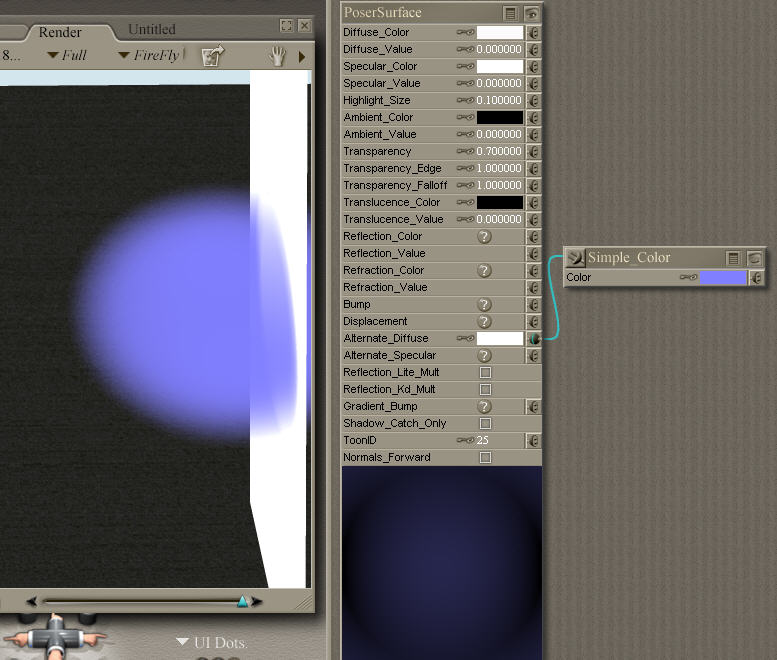Click the Translucence_Color node plug icon
This screenshot has width=777, height=660.
pyautogui.click(x=533, y=203)
